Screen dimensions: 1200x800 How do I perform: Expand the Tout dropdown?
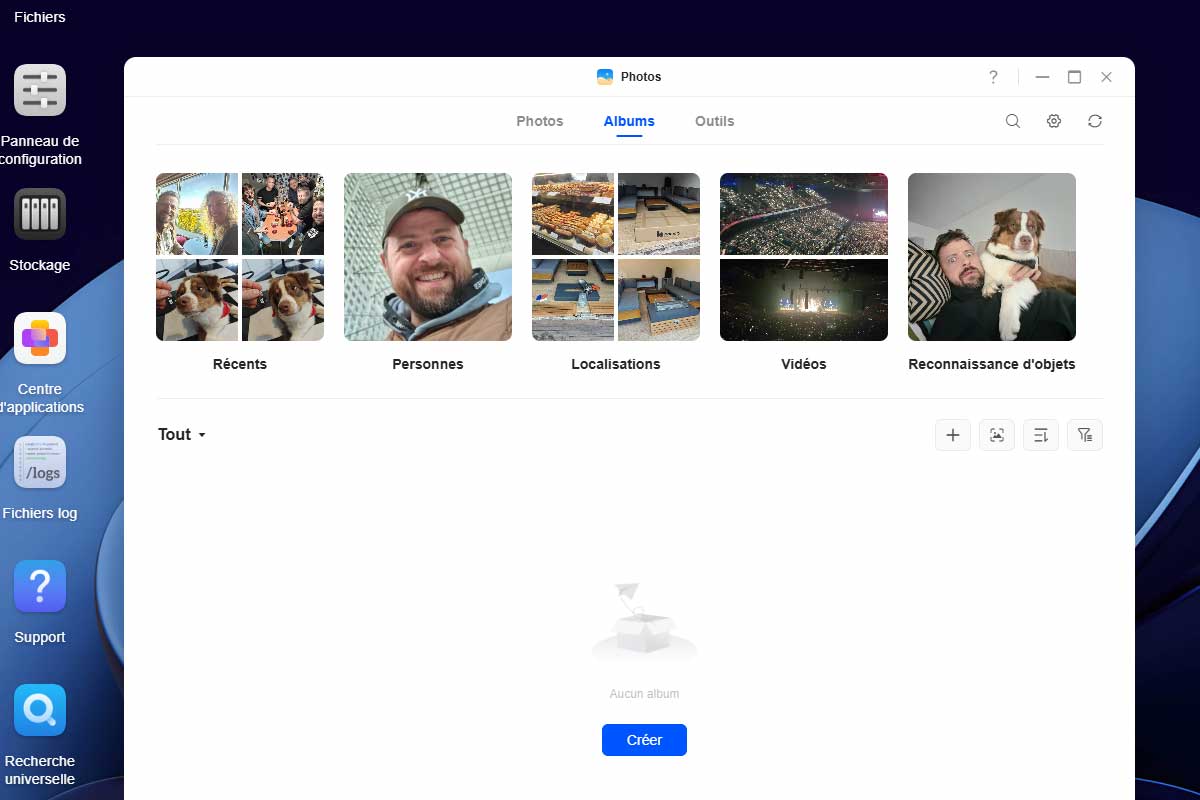182,435
